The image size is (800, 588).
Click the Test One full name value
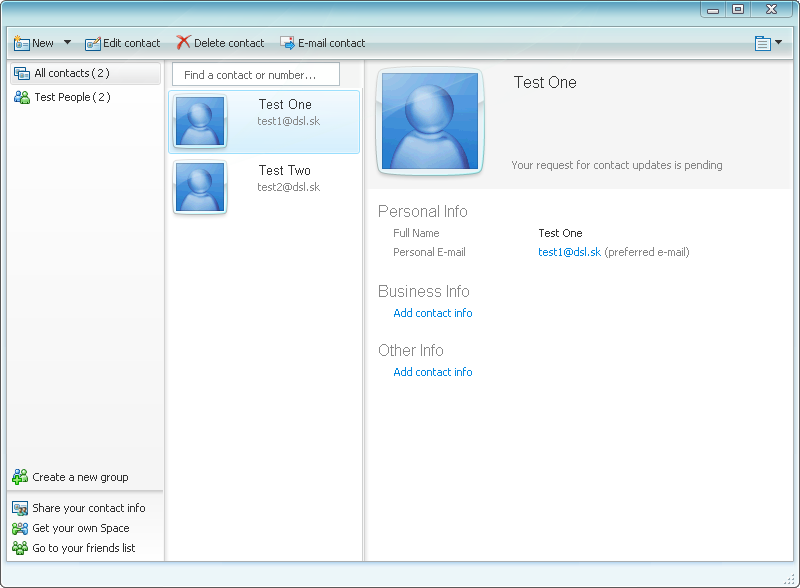click(x=560, y=233)
